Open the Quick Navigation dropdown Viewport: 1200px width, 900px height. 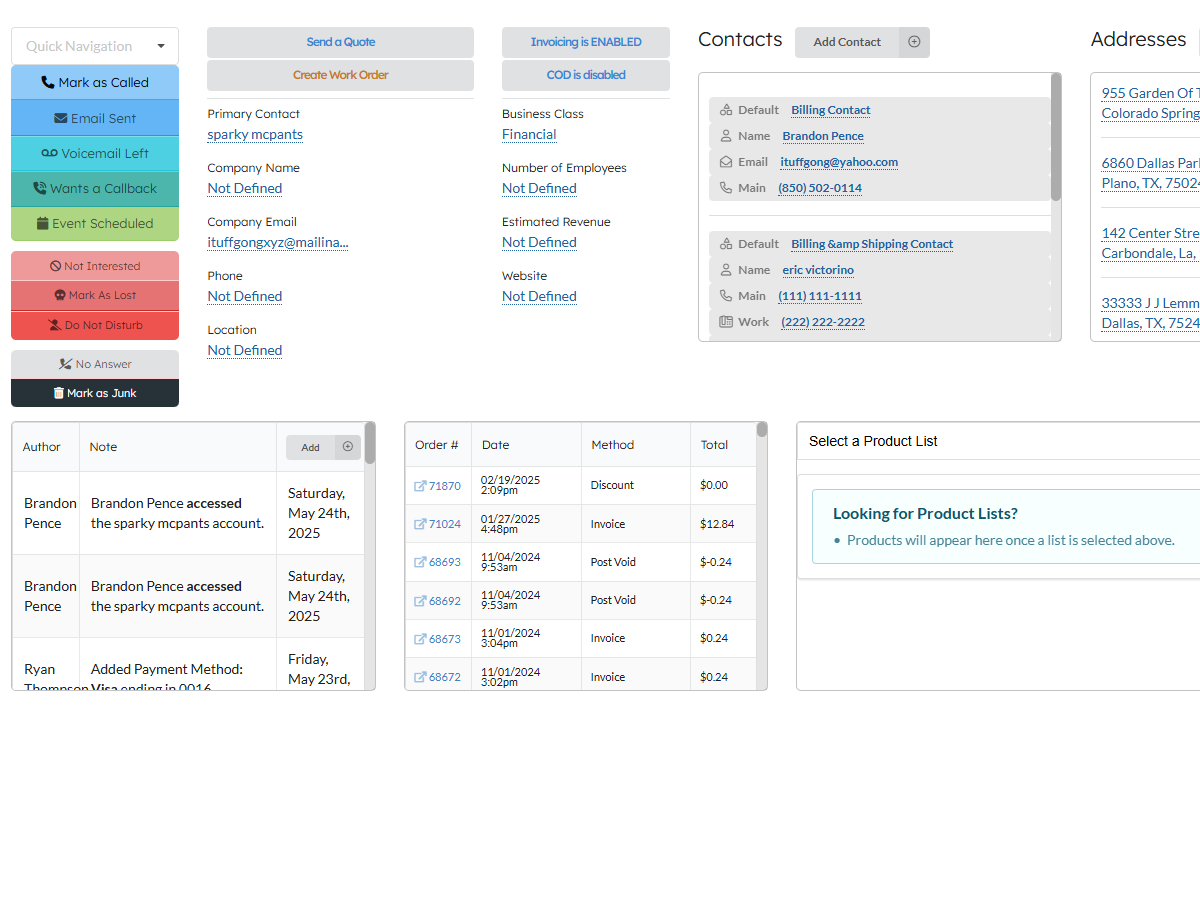[95, 46]
